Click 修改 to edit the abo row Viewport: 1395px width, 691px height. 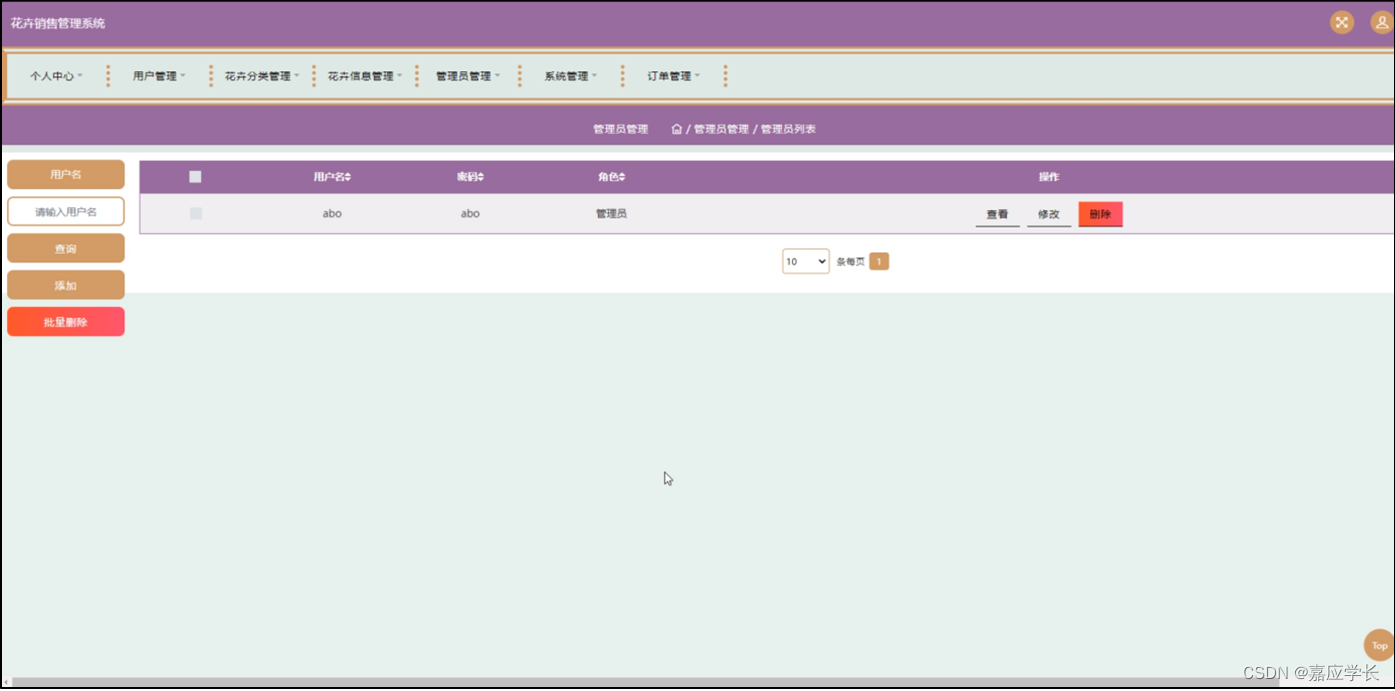[x=1048, y=214]
